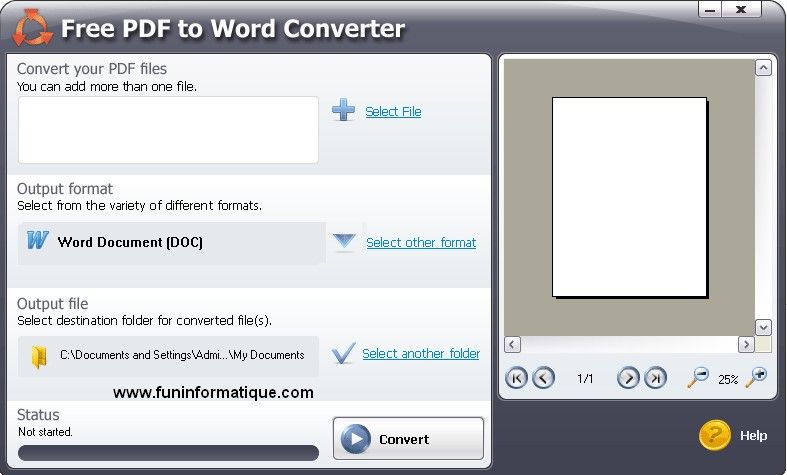Open the Select File link

pyautogui.click(x=393, y=111)
